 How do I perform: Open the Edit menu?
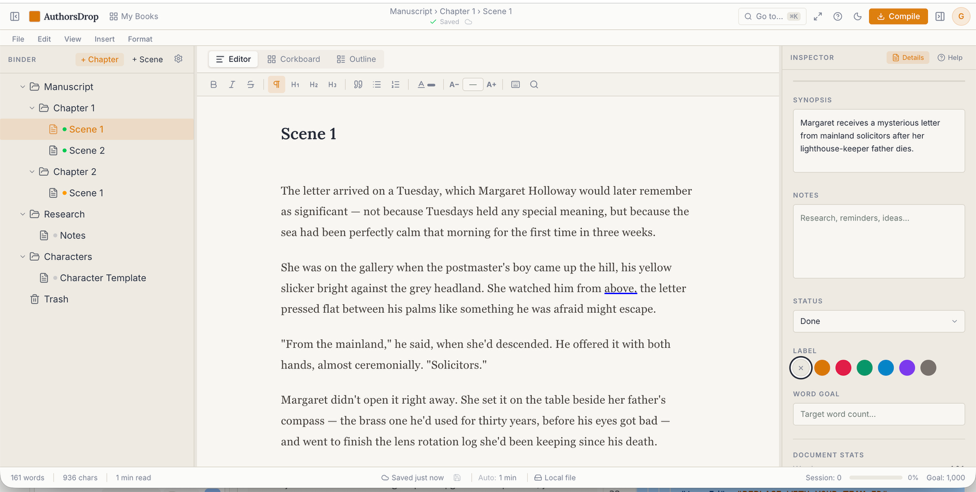tap(44, 39)
